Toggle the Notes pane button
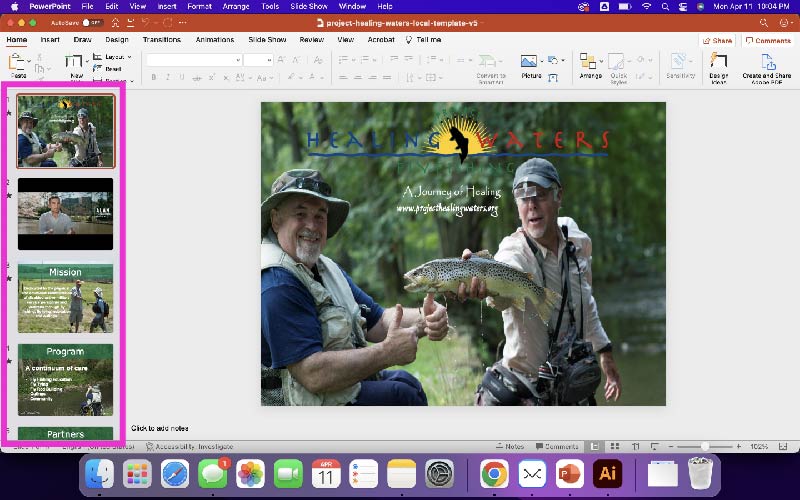800x500 pixels. point(510,446)
